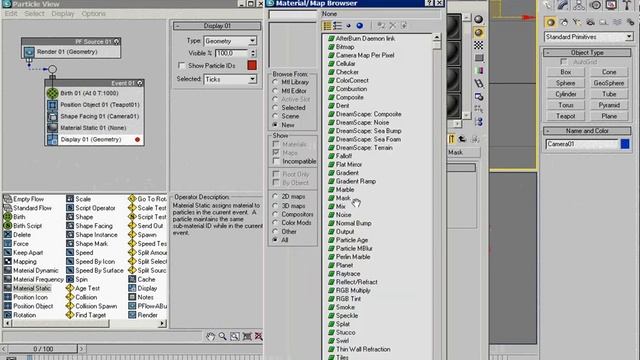Click the Position Object 01 operator icon
The height and width of the screenshot is (360, 640).
52,105
